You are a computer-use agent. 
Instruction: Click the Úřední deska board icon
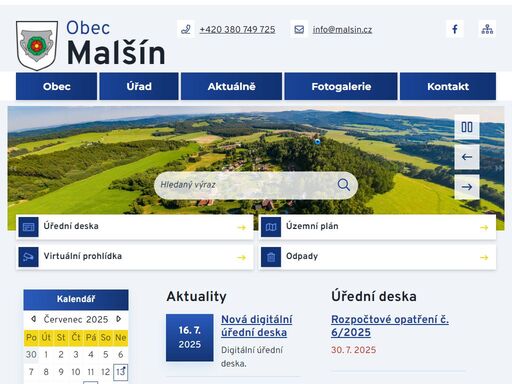pyautogui.click(x=28, y=227)
